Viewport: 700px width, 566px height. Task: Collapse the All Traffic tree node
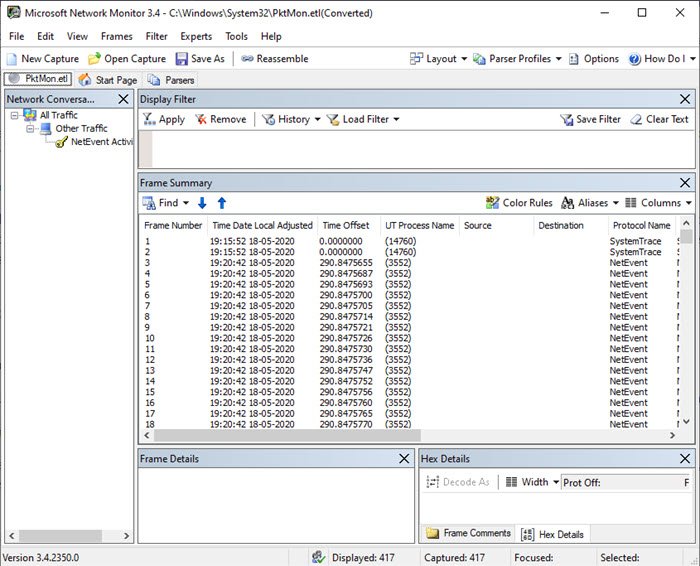click(14, 115)
